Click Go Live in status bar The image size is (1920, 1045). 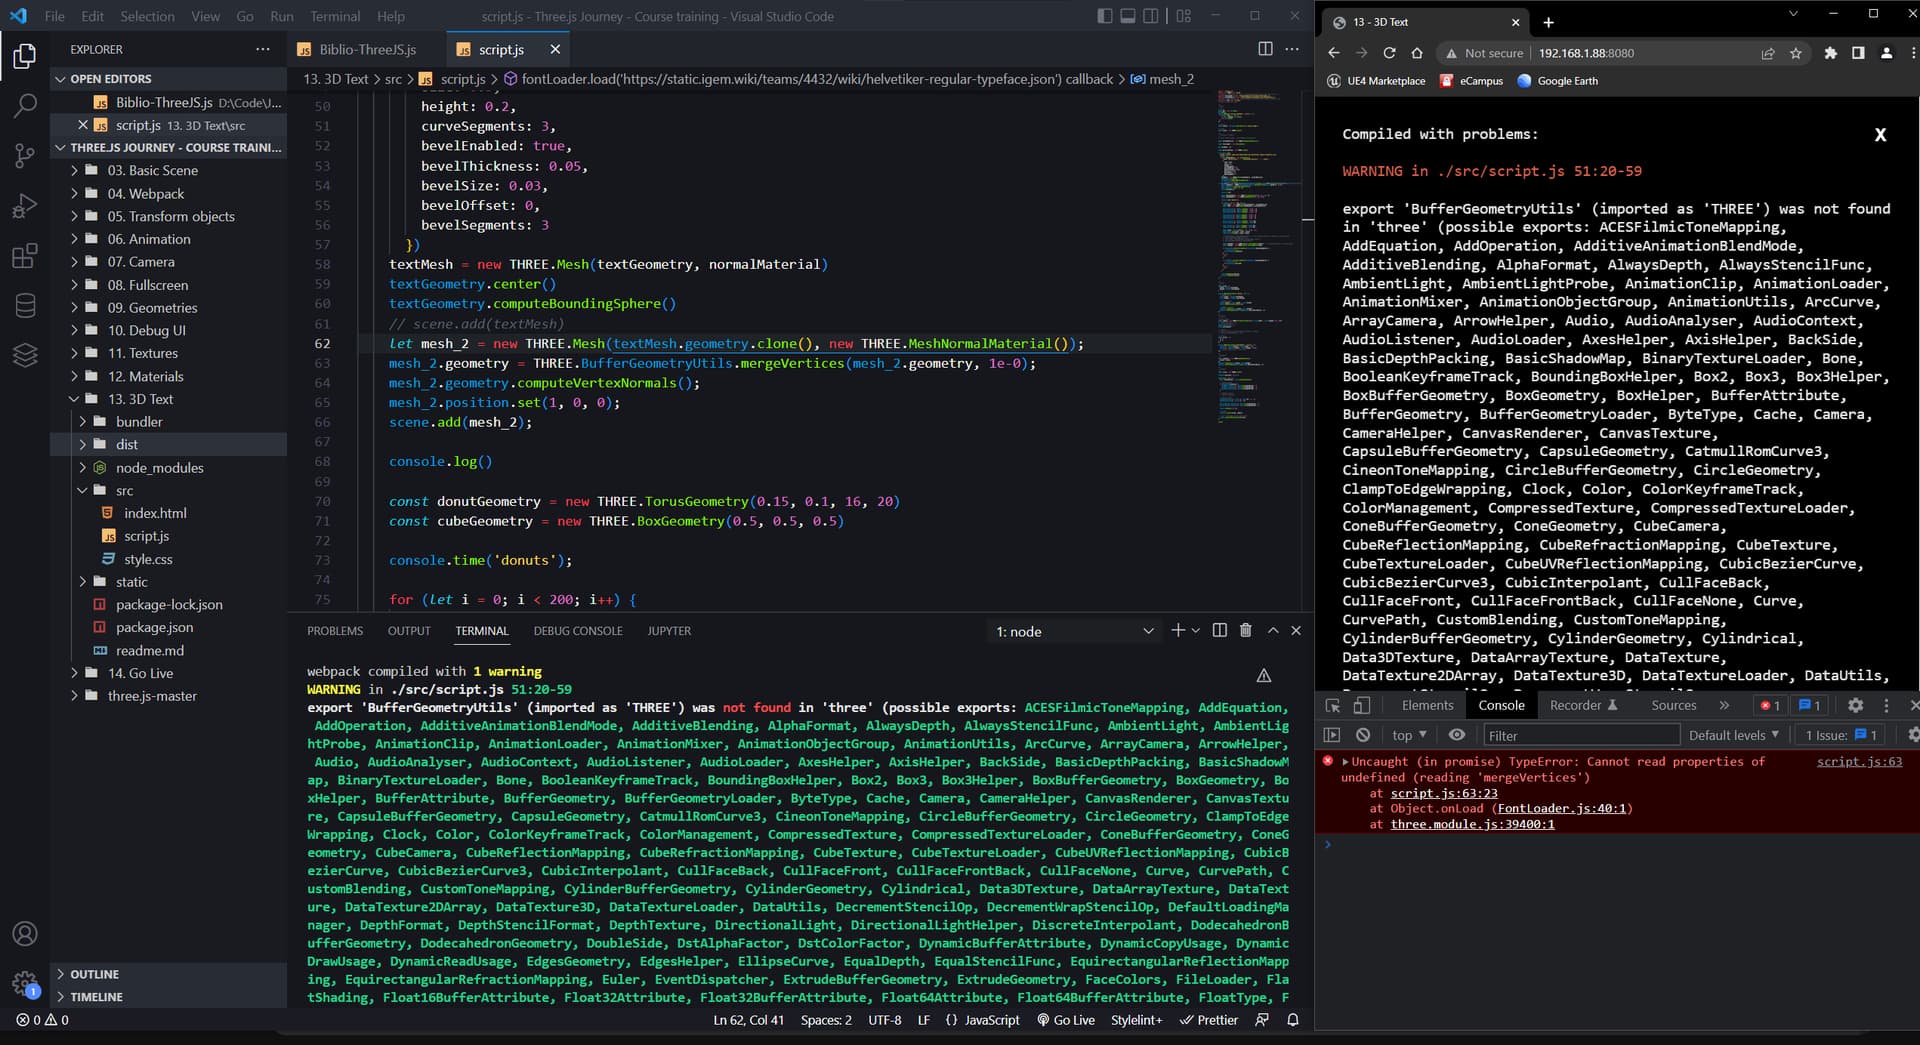[x=1065, y=1020]
